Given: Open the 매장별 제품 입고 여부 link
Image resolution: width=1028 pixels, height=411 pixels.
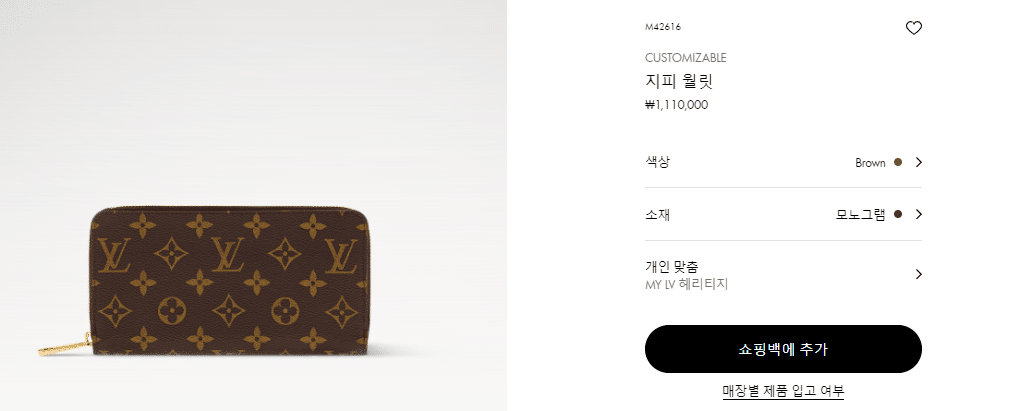Looking at the screenshot, I should [783, 391].
